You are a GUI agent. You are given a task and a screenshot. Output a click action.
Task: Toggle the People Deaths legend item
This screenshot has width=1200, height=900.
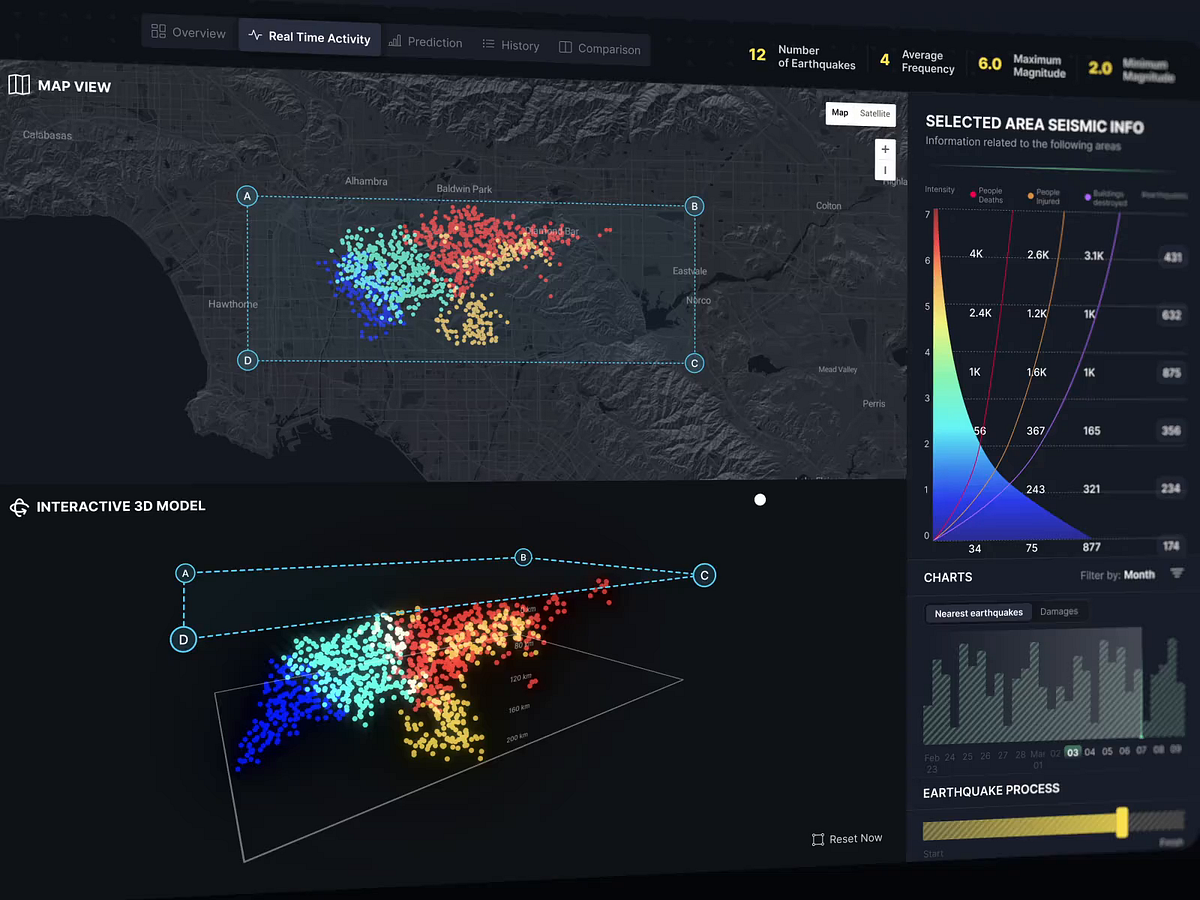tap(984, 193)
